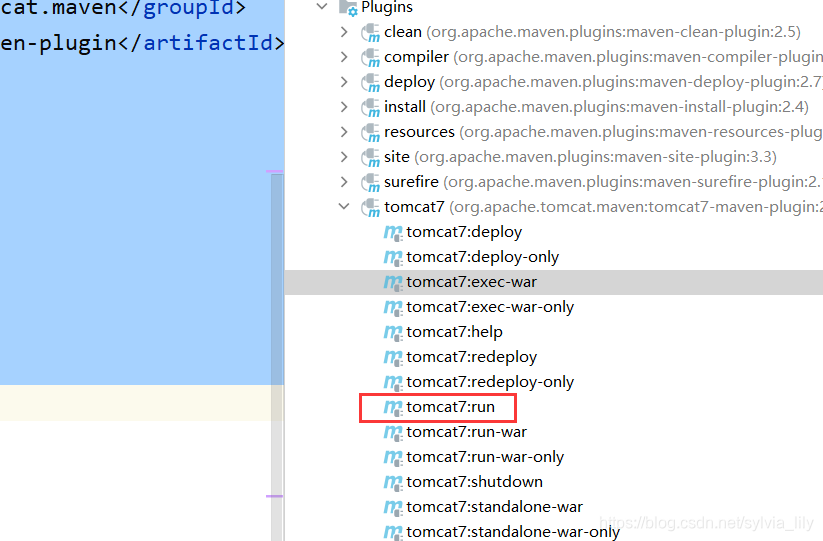This screenshot has height=541, width=823.
Task: Click the deploy plugin icon
Action: click(371, 83)
